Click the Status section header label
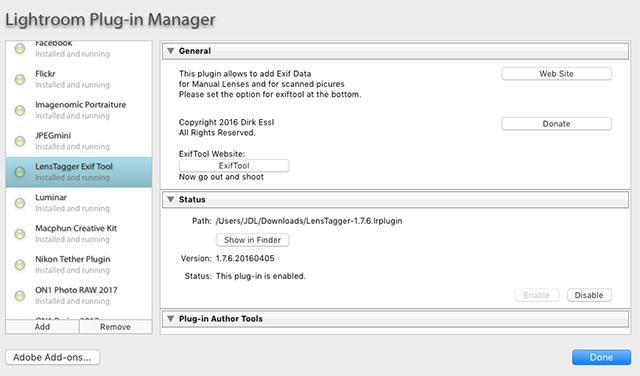Viewport: 640px width, 376px height. coord(192,200)
